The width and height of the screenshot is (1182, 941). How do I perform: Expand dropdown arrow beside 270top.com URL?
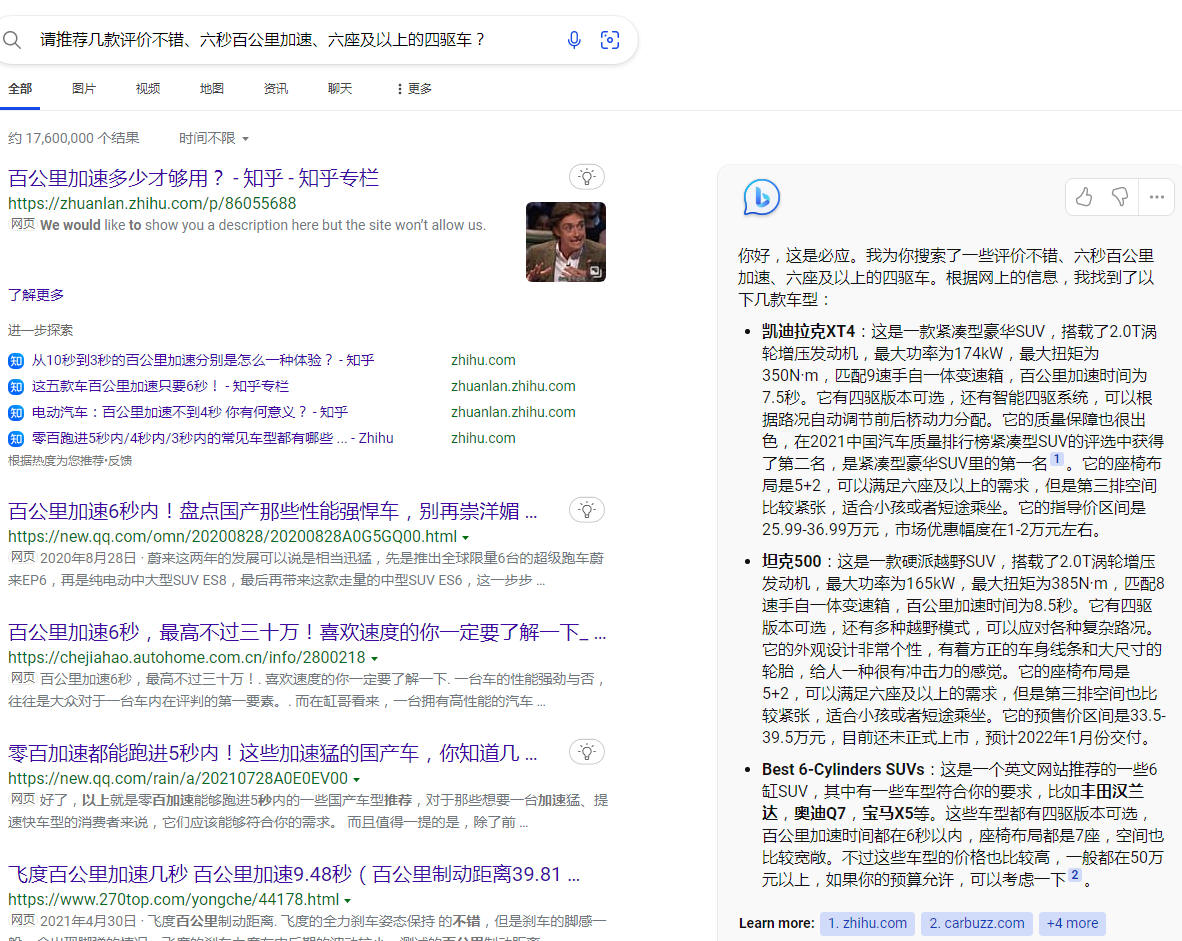[x=348, y=900]
